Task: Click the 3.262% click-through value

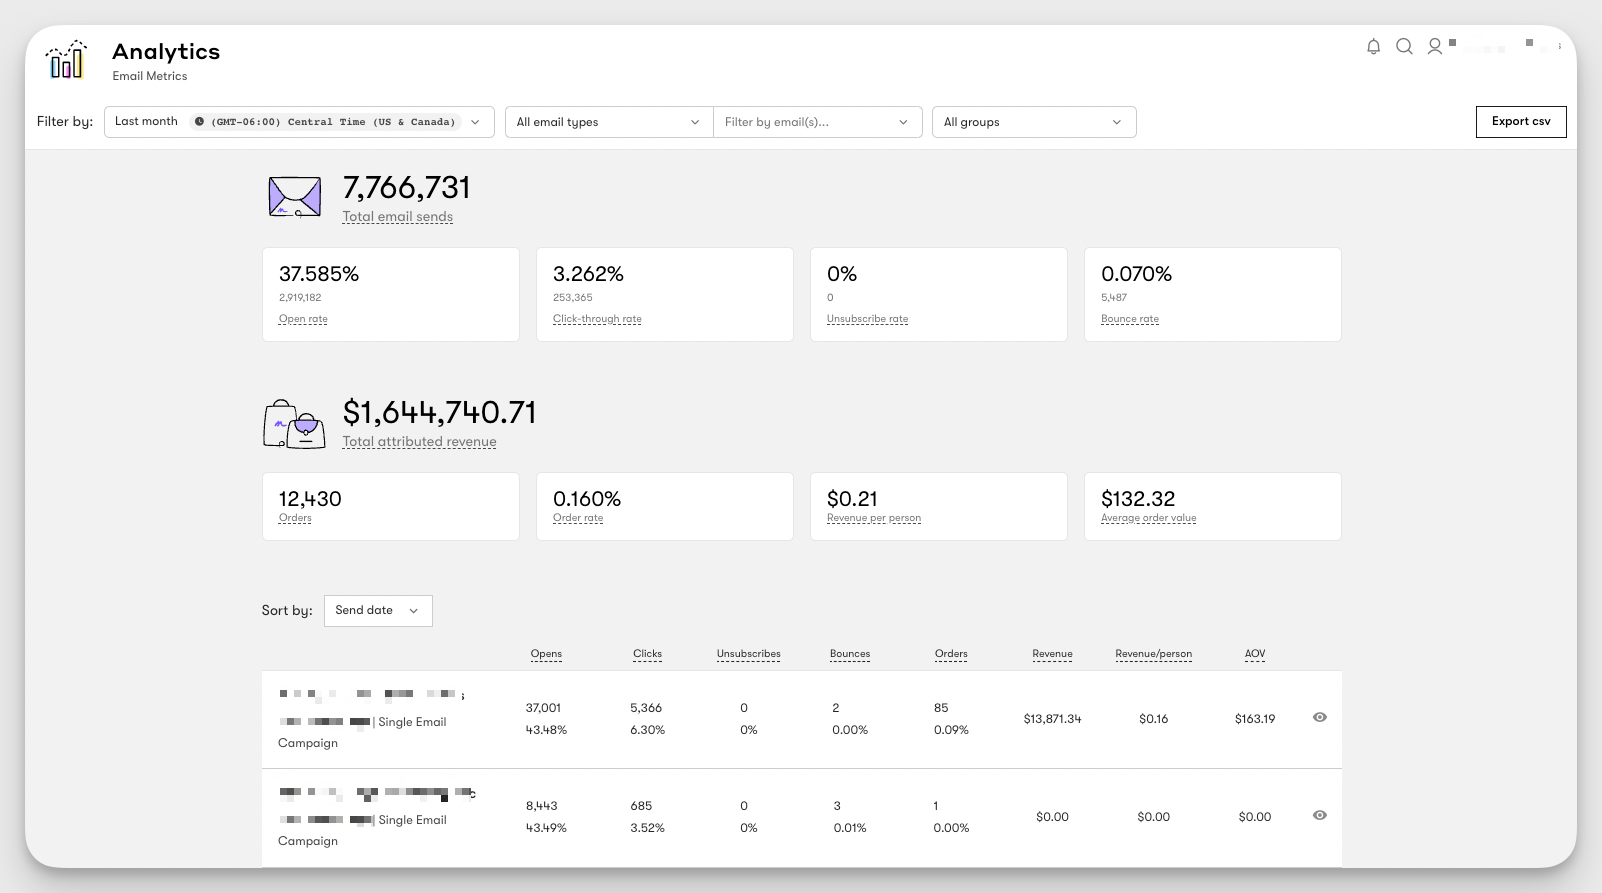Action: click(x=588, y=274)
